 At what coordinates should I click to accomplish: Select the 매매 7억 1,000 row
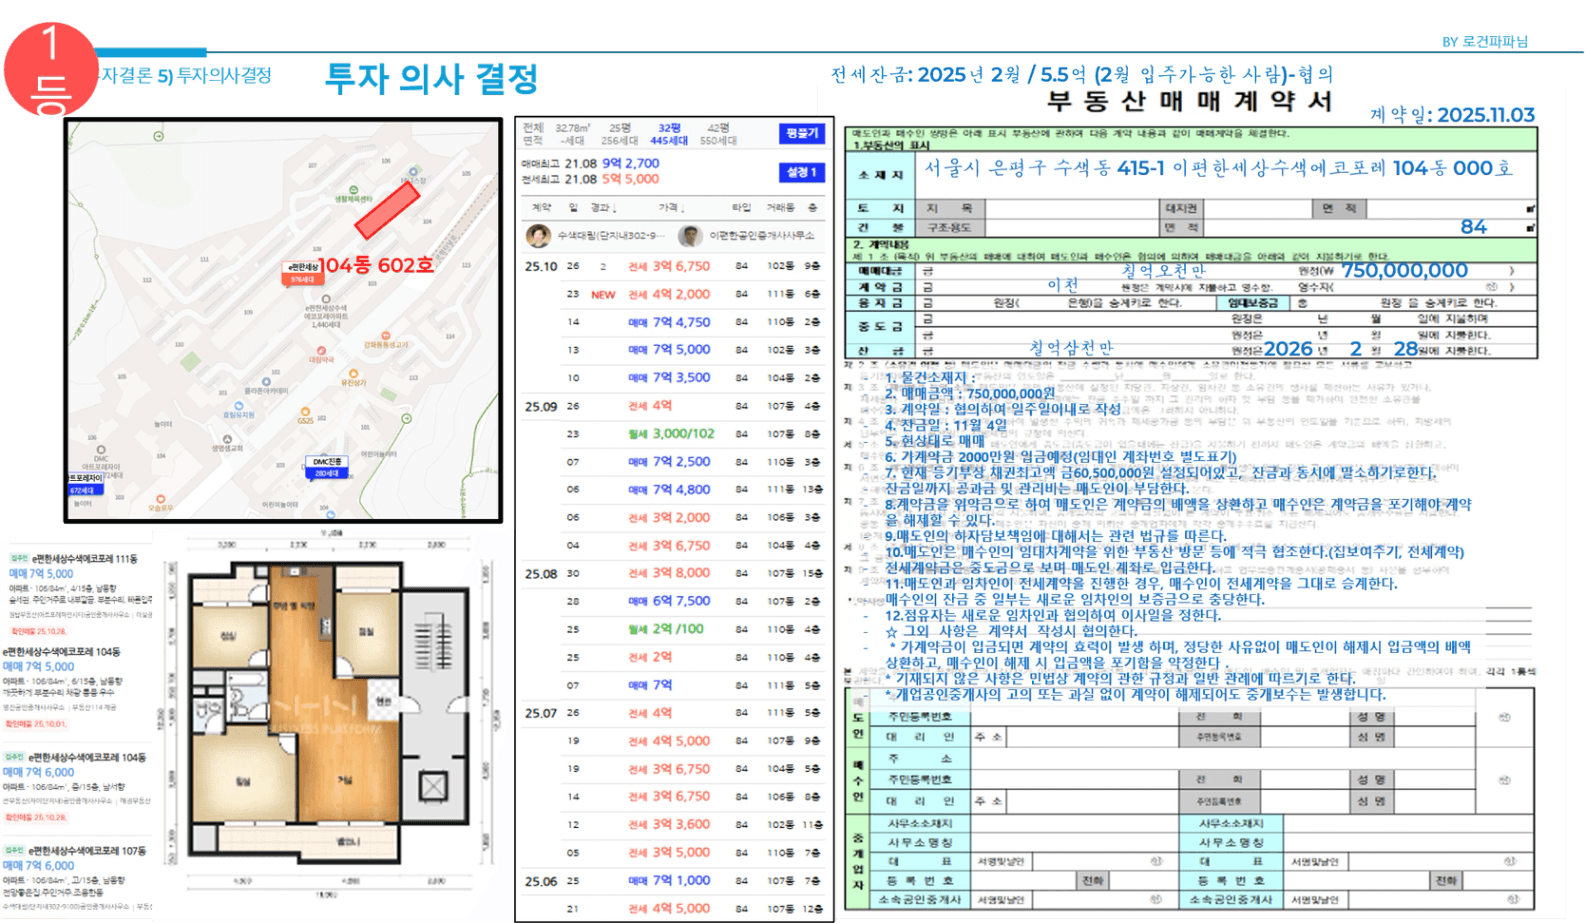[x=673, y=881]
